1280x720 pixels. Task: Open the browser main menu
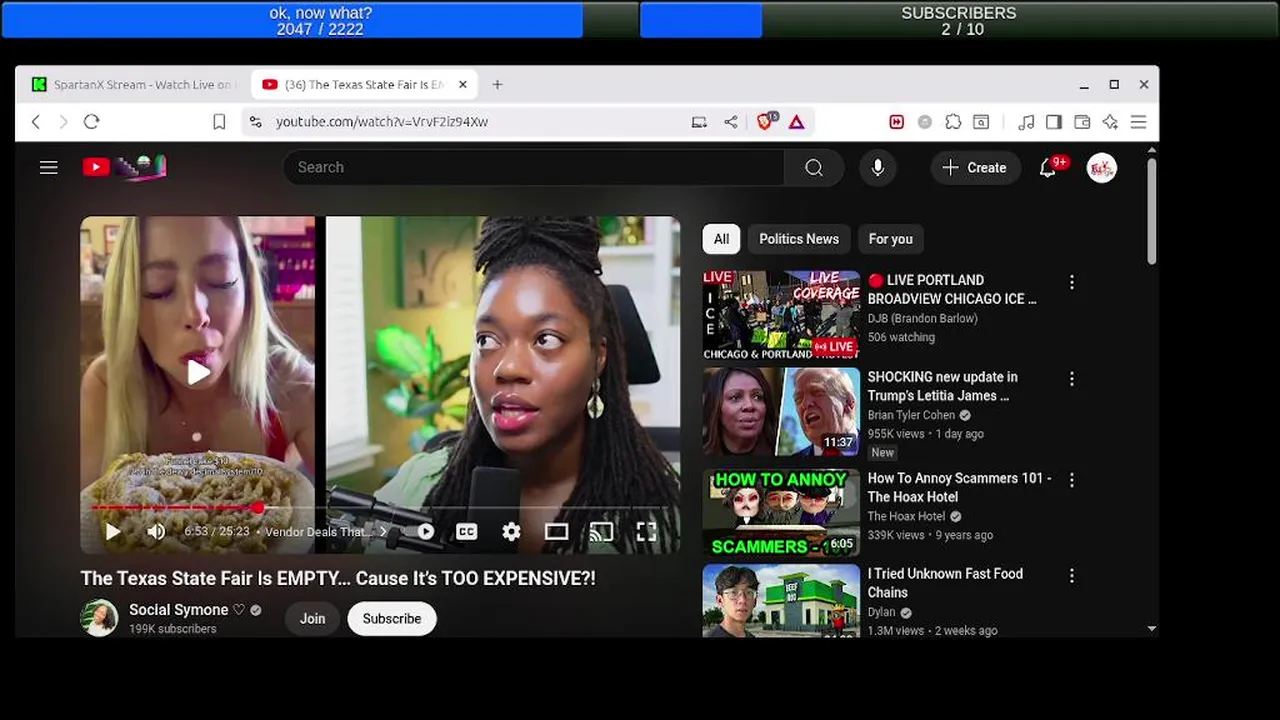1138,121
